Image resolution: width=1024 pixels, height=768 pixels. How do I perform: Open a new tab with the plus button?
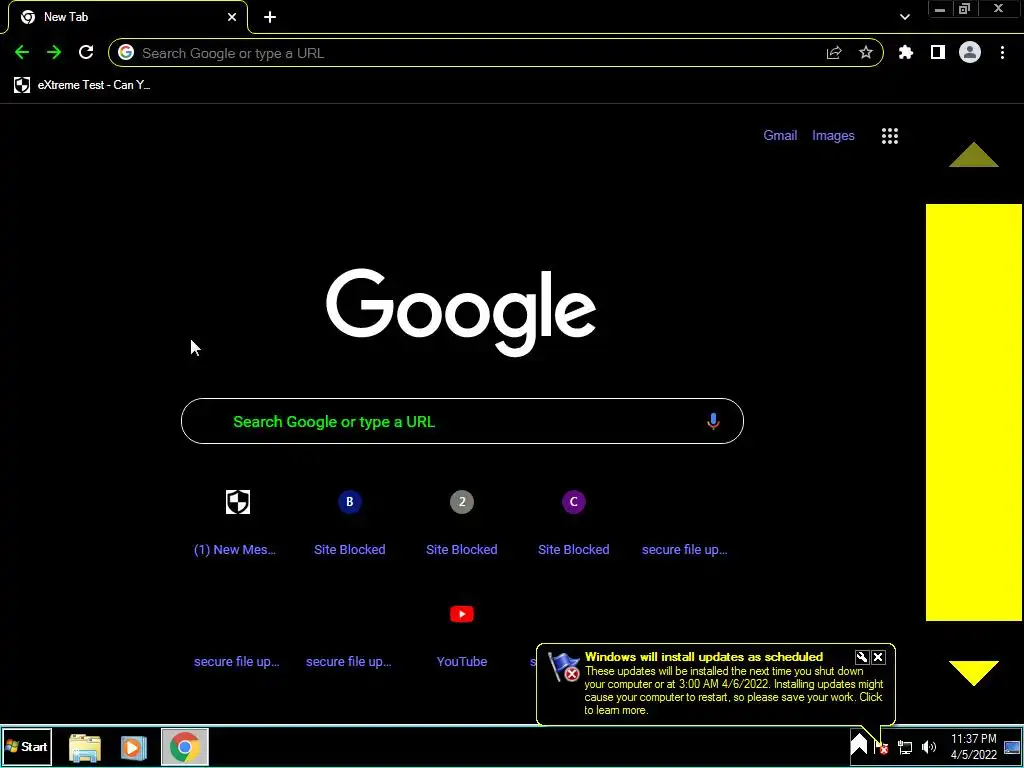coord(270,17)
